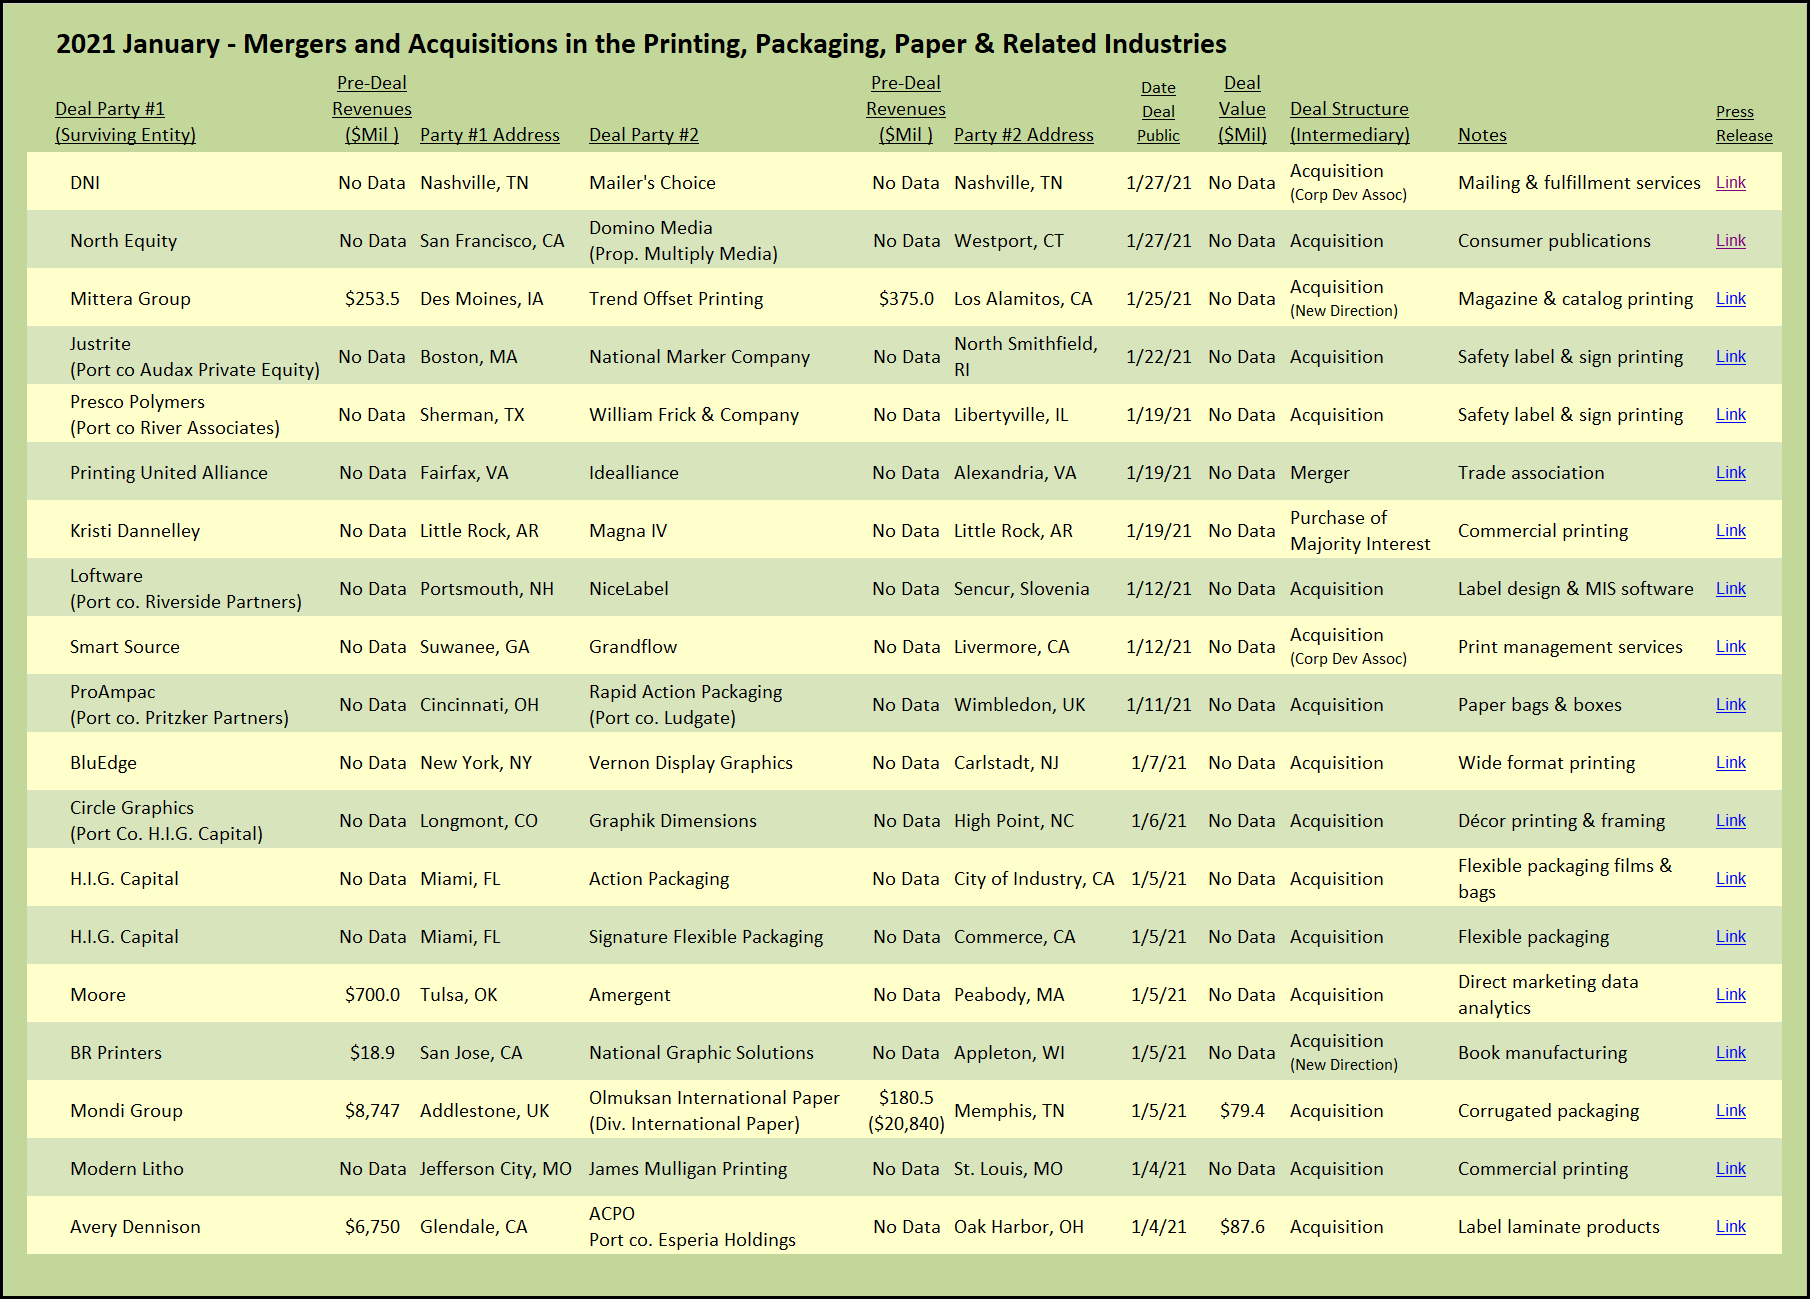Select the Merger deal structure cell

click(x=1320, y=473)
